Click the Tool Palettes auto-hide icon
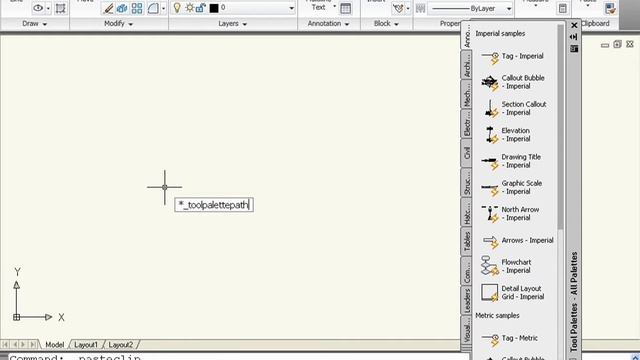The image size is (640, 360). point(574,37)
